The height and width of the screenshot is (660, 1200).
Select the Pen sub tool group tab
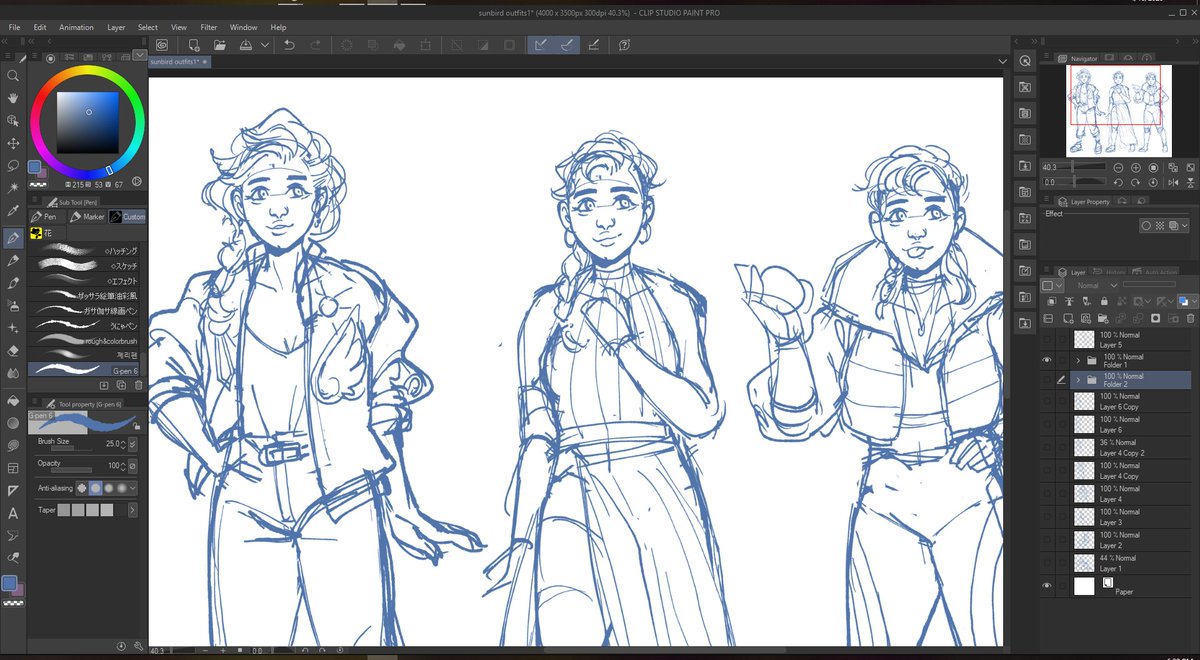click(x=46, y=216)
